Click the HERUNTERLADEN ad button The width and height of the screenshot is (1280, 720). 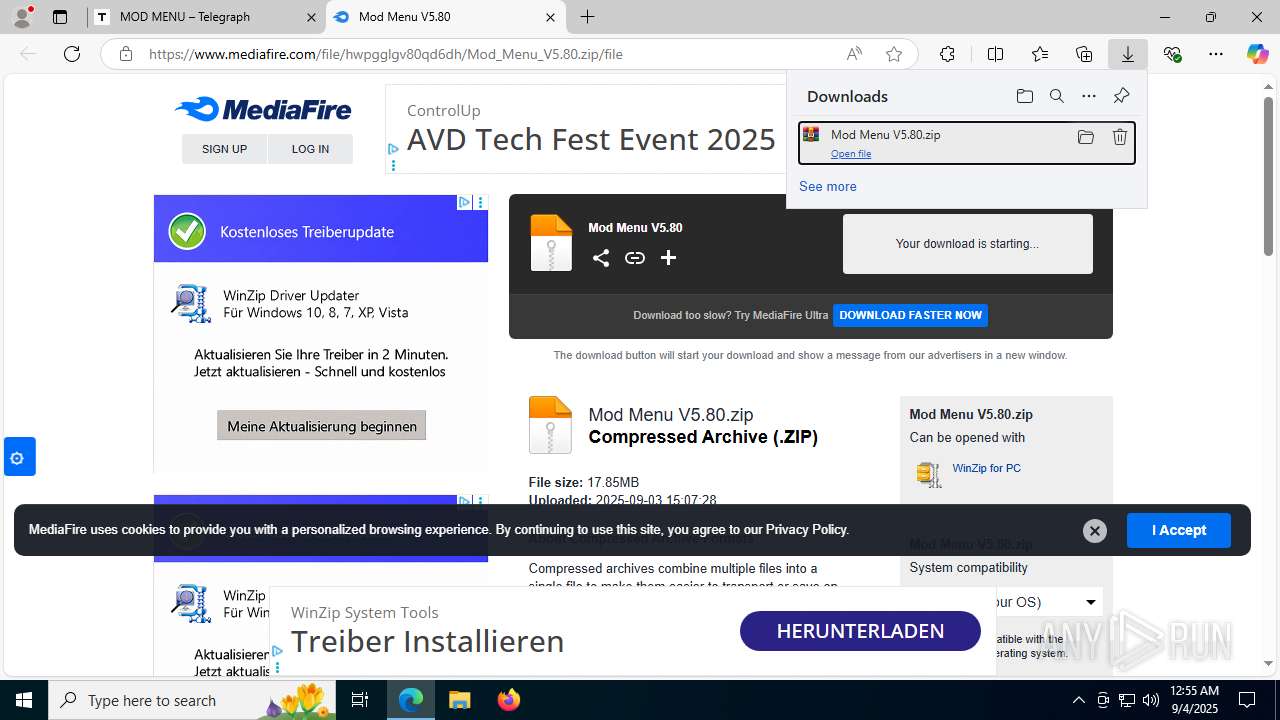pos(860,631)
